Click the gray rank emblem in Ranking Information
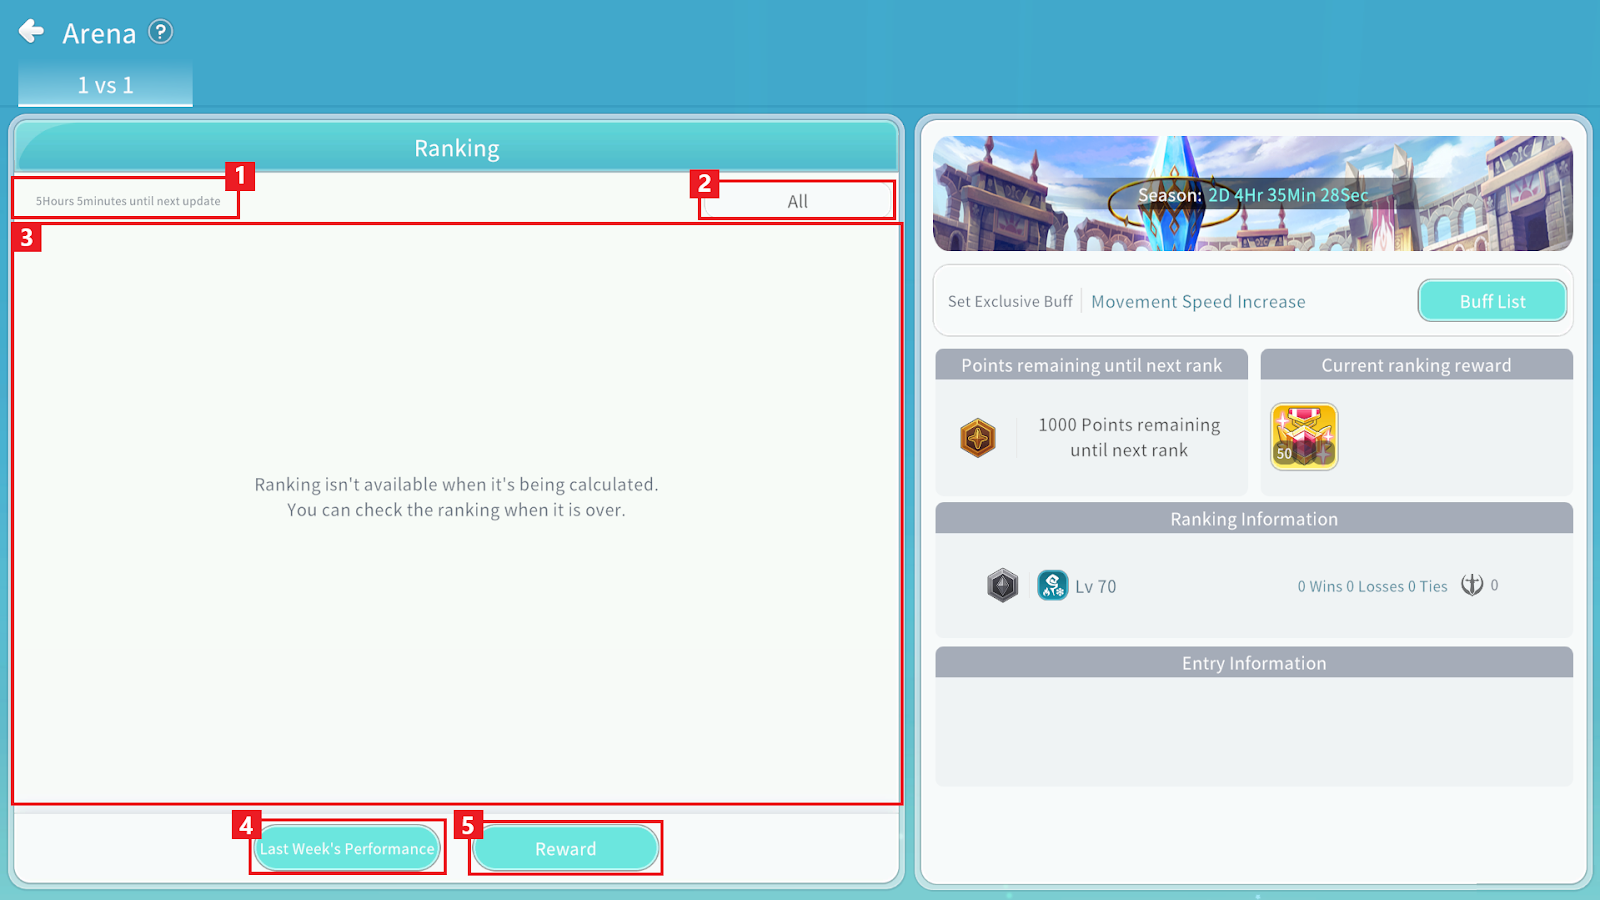 point(1002,585)
